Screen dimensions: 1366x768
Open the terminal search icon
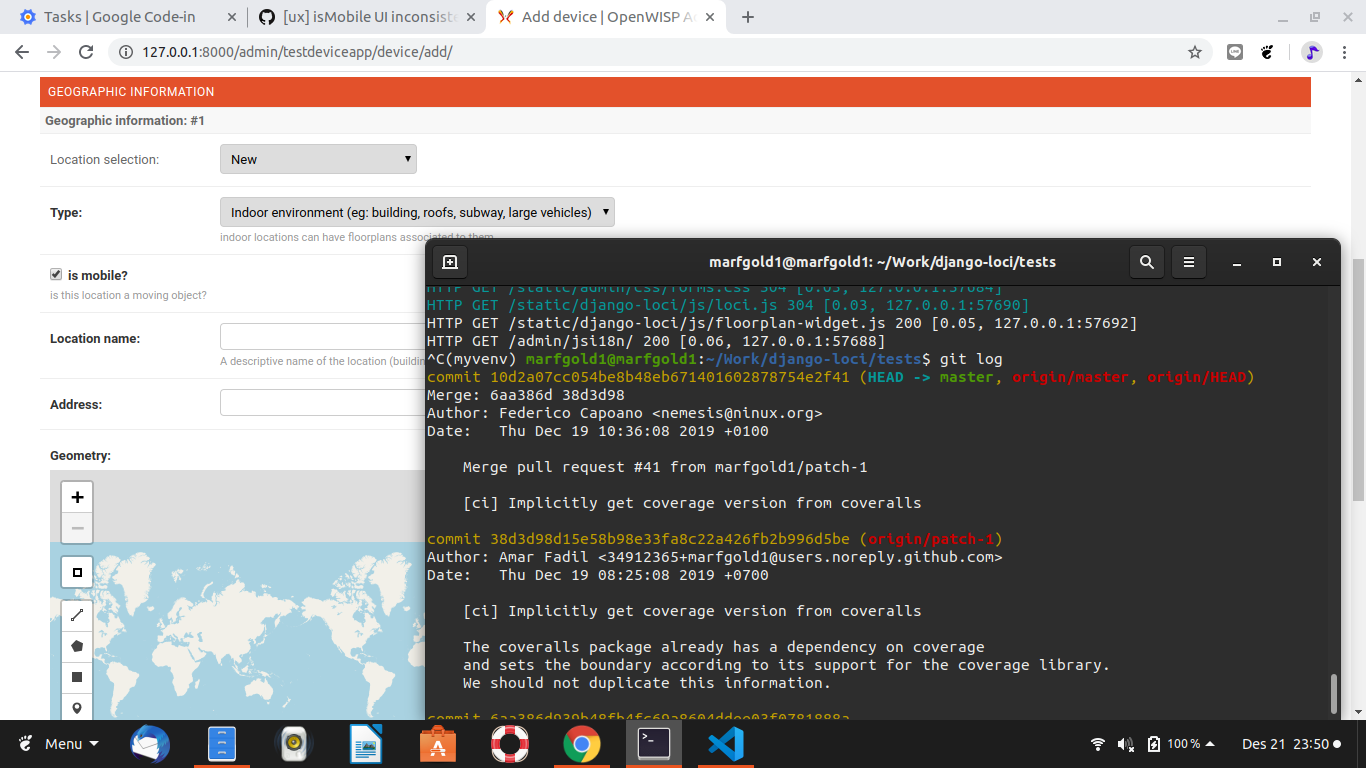click(x=1146, y=261)
